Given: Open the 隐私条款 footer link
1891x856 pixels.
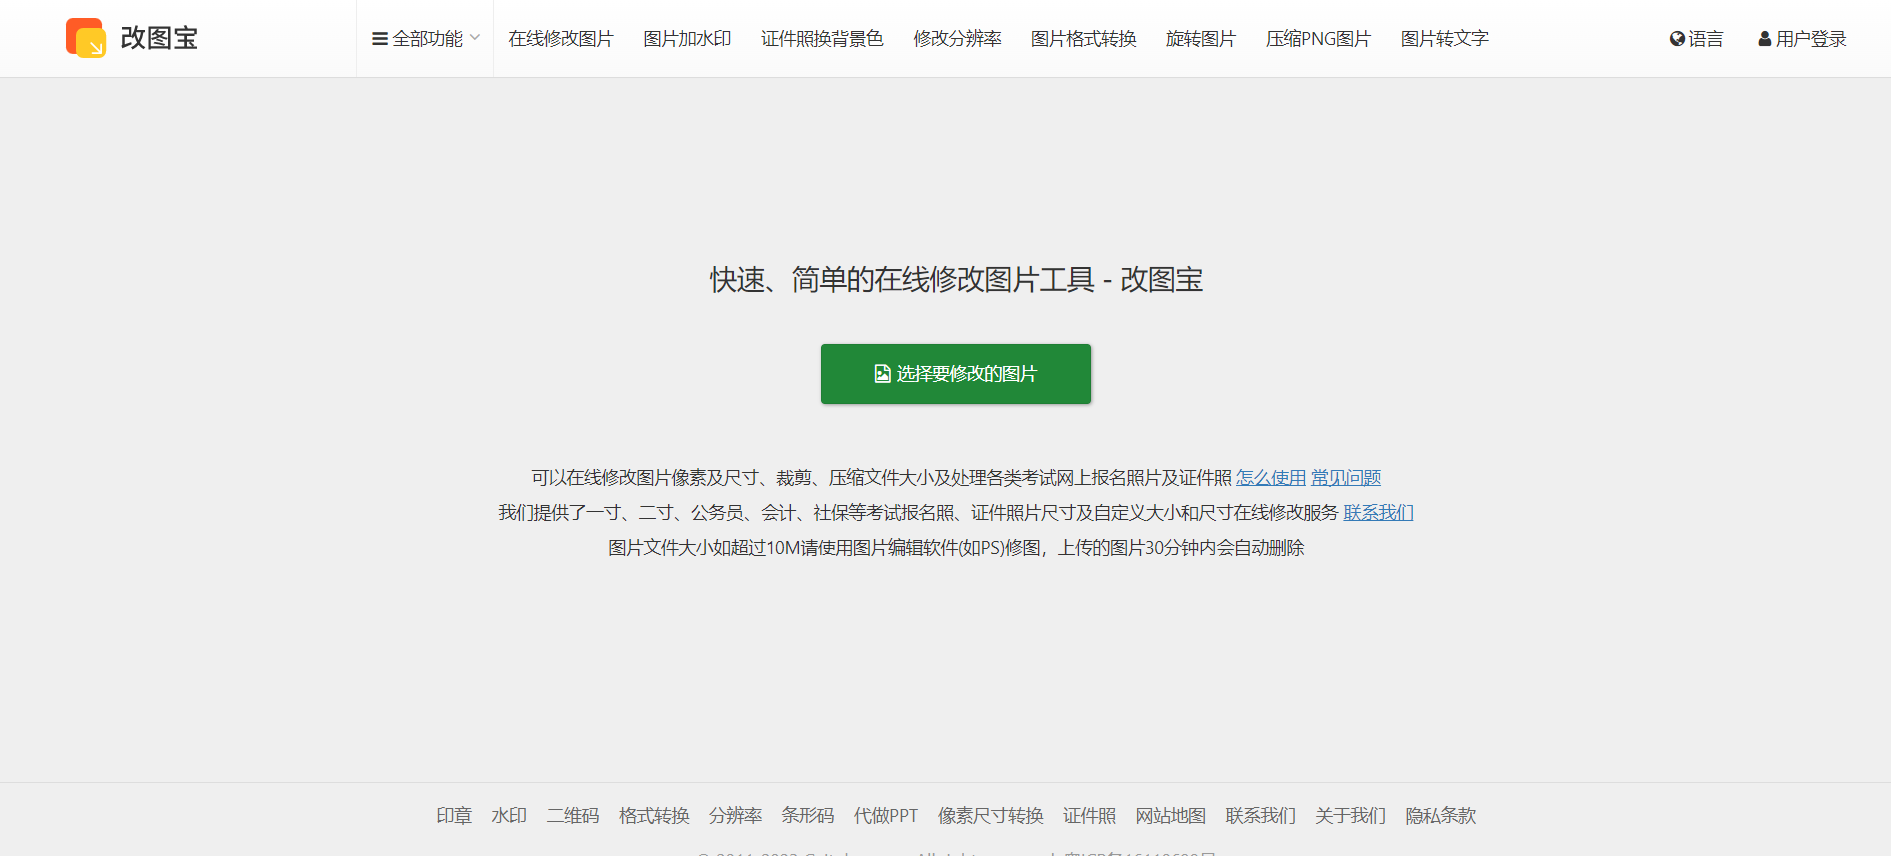Looking at the screenshot, I should pos(1440,816).
